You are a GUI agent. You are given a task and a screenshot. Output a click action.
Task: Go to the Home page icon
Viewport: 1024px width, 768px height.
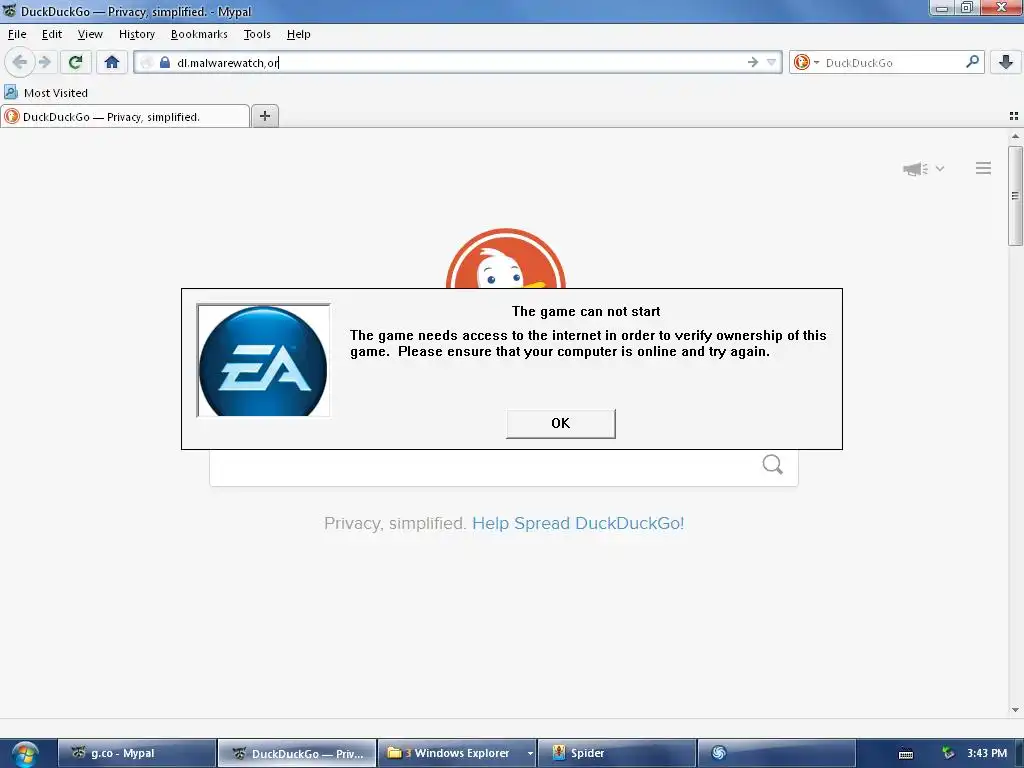[x=112, y=62]
